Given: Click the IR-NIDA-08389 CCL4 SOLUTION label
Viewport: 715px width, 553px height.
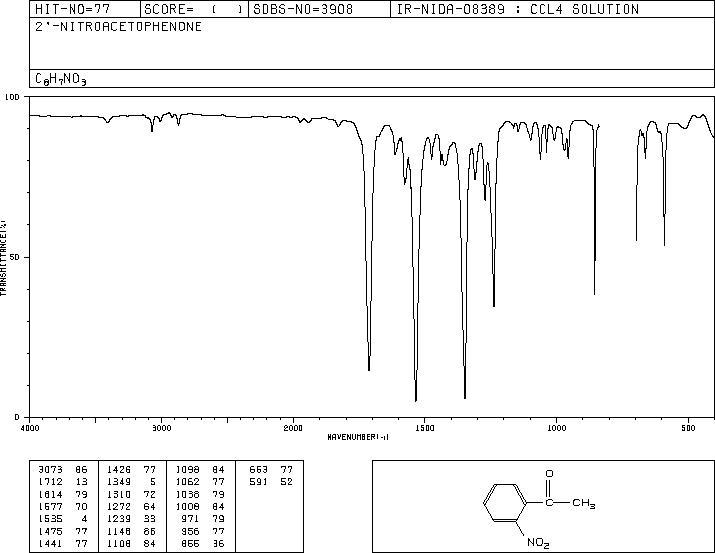Looking at the screenshot, I should click(518, 9).
